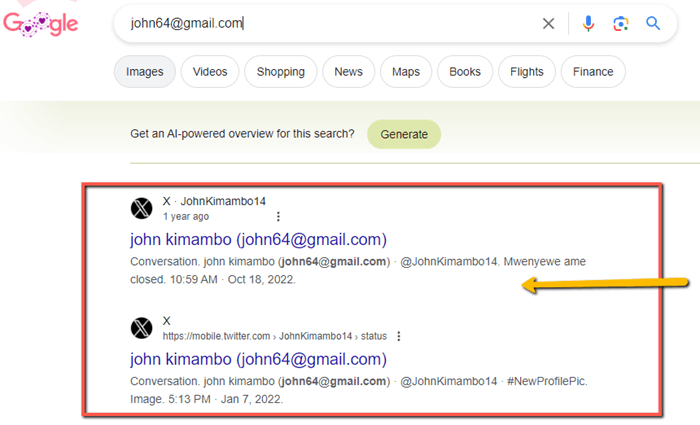Open three-dot menu of first result
The width and height of the screenshot is (700, 425).
[278, 216]
